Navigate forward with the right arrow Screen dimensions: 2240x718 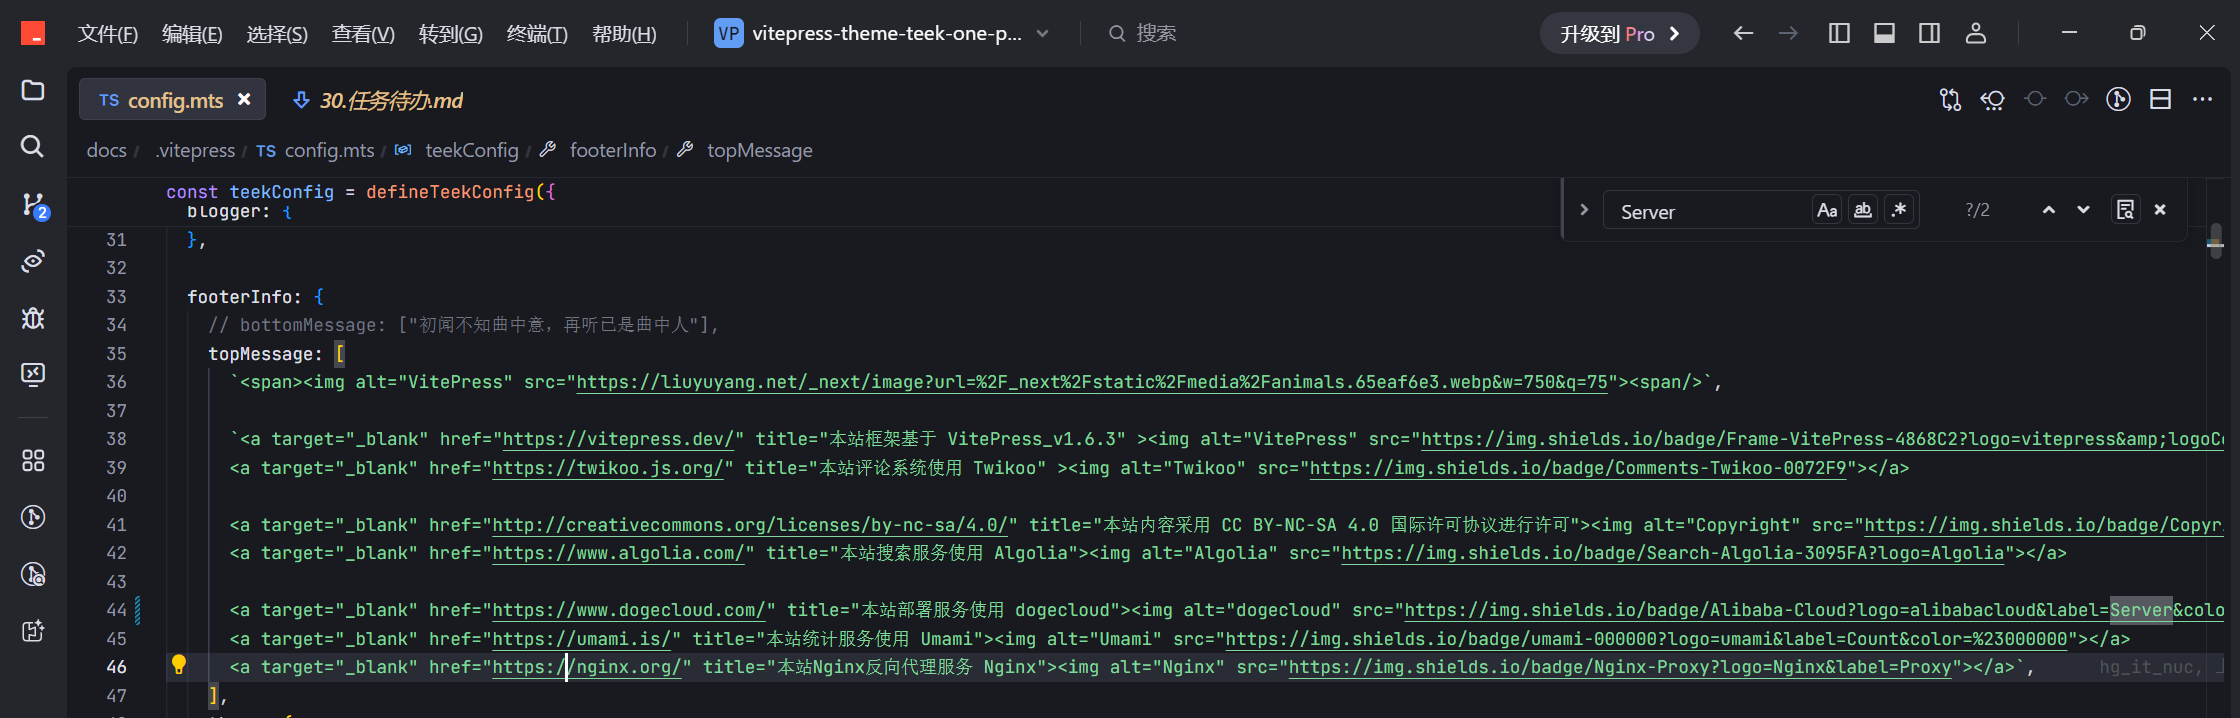[1788, 33]
